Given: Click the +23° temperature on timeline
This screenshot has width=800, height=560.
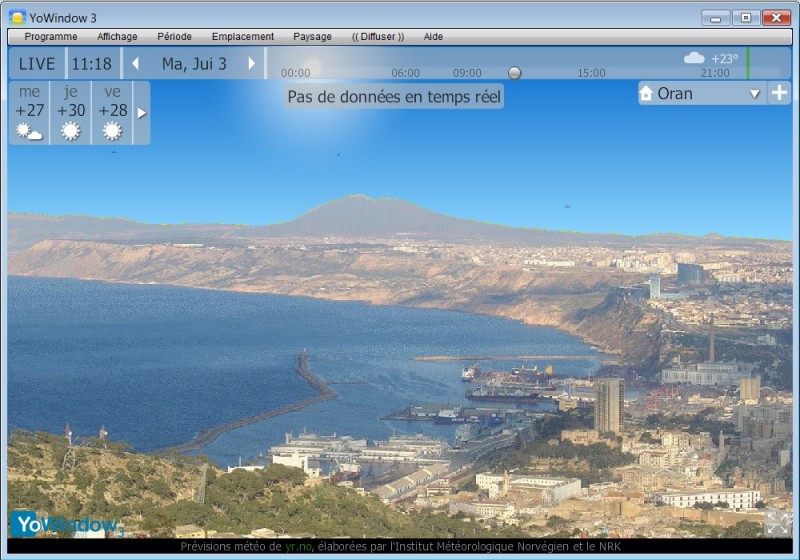Looking at the screenshot, I should 724,59.
